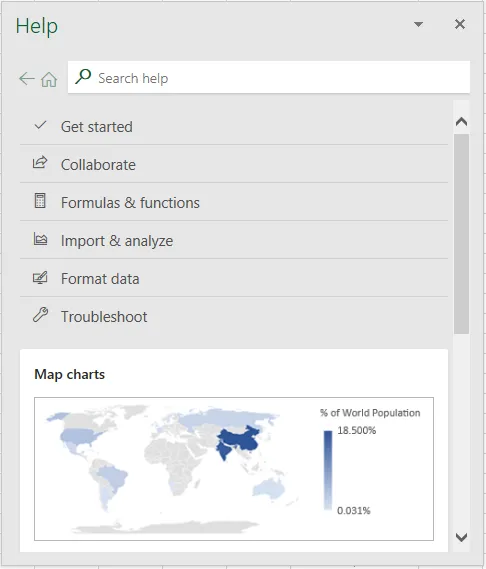Go back using the left arrow icon
486x569 pixels.
coord(26,78)
